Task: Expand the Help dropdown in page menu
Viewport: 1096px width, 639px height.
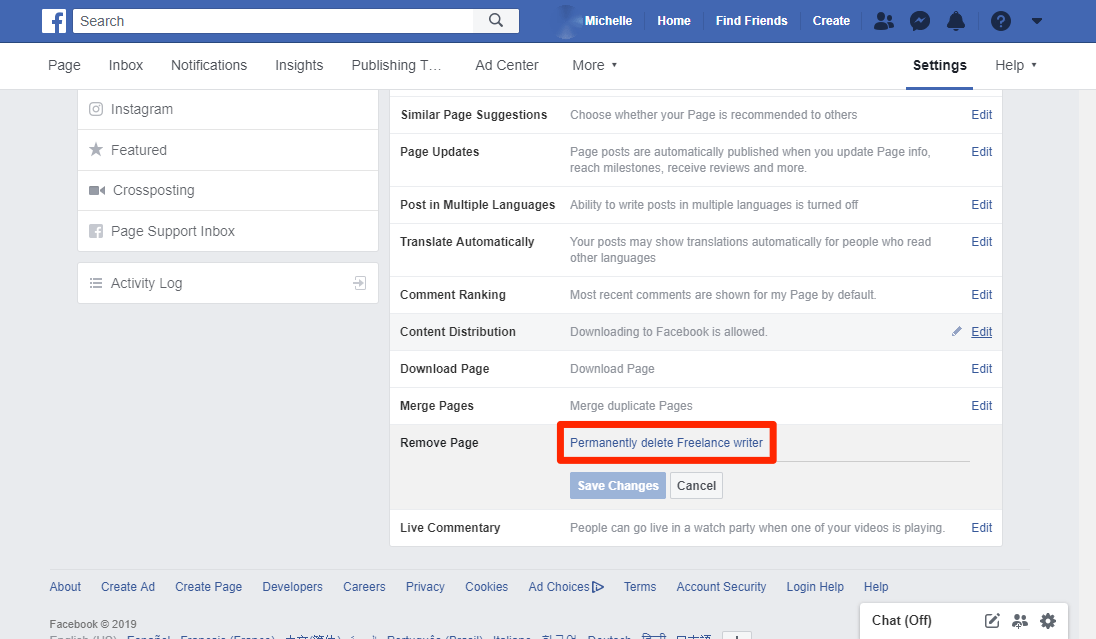Action: (1016, 65)
